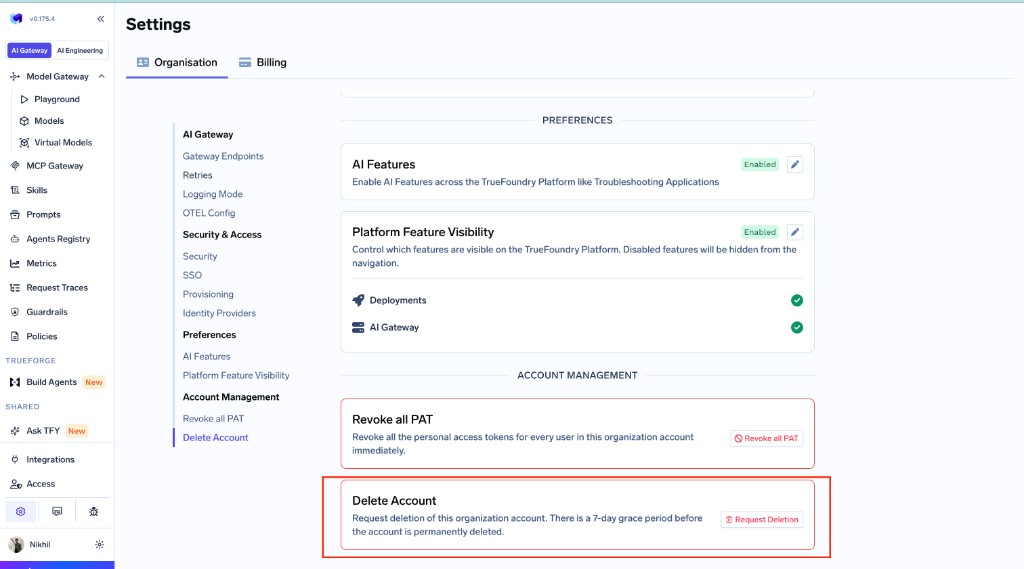The image size is (1024, 569).
Task: Open MCP Gateway
Action: tap(55, 166)
